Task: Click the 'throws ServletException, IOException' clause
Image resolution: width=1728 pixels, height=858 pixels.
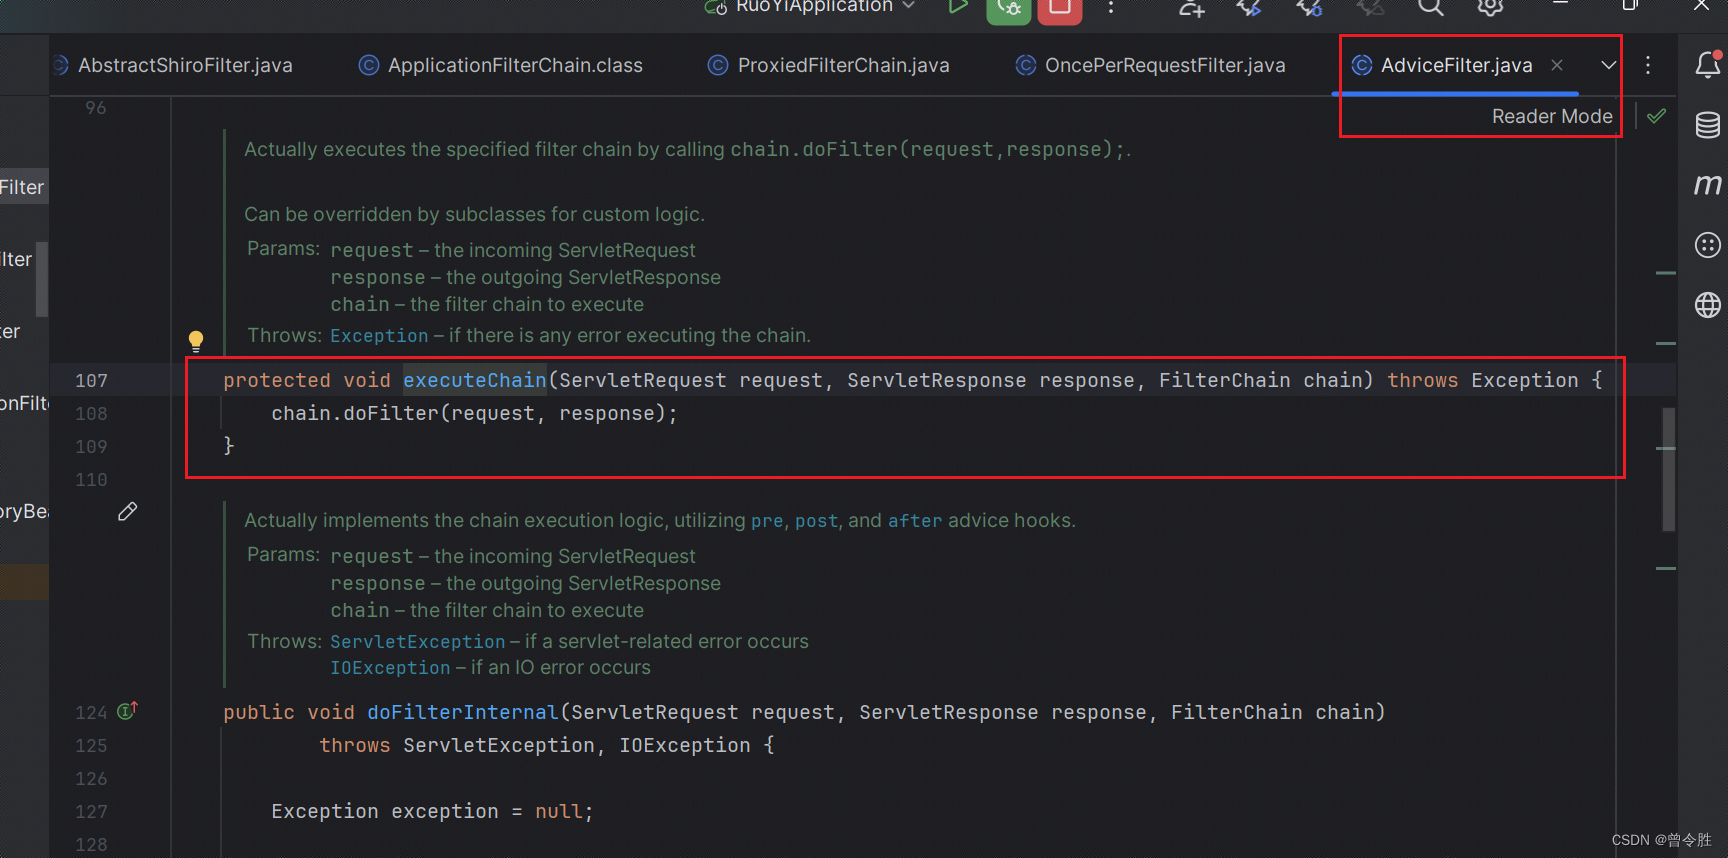Action: 535,745
